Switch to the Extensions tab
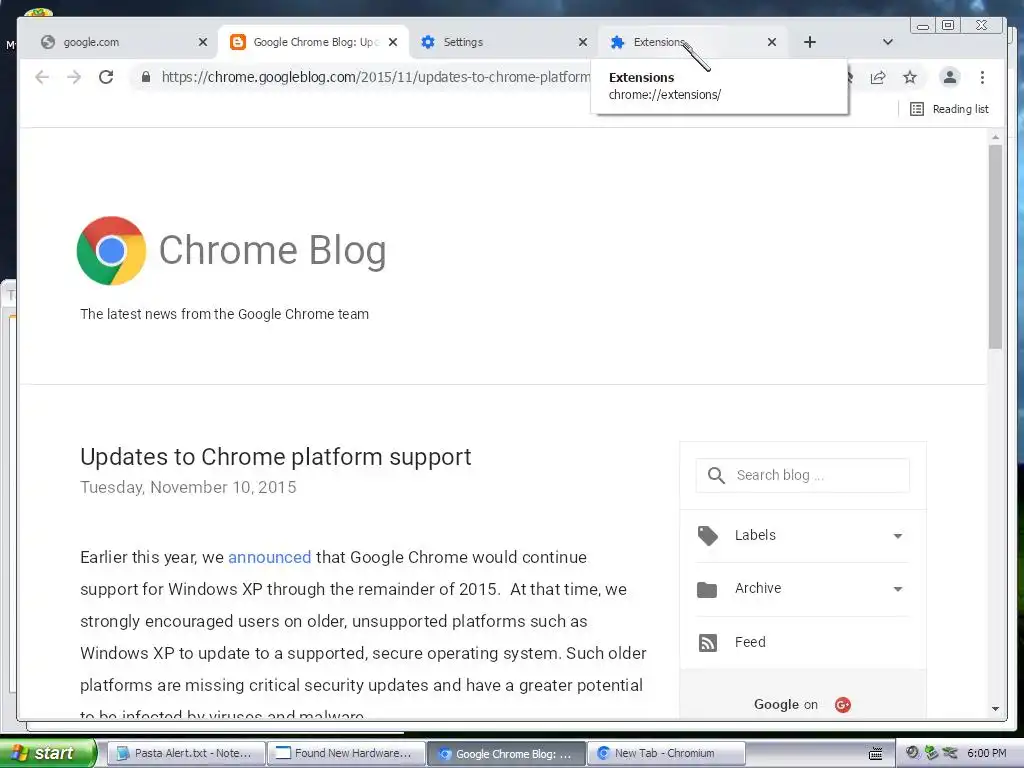 (692, 42)
